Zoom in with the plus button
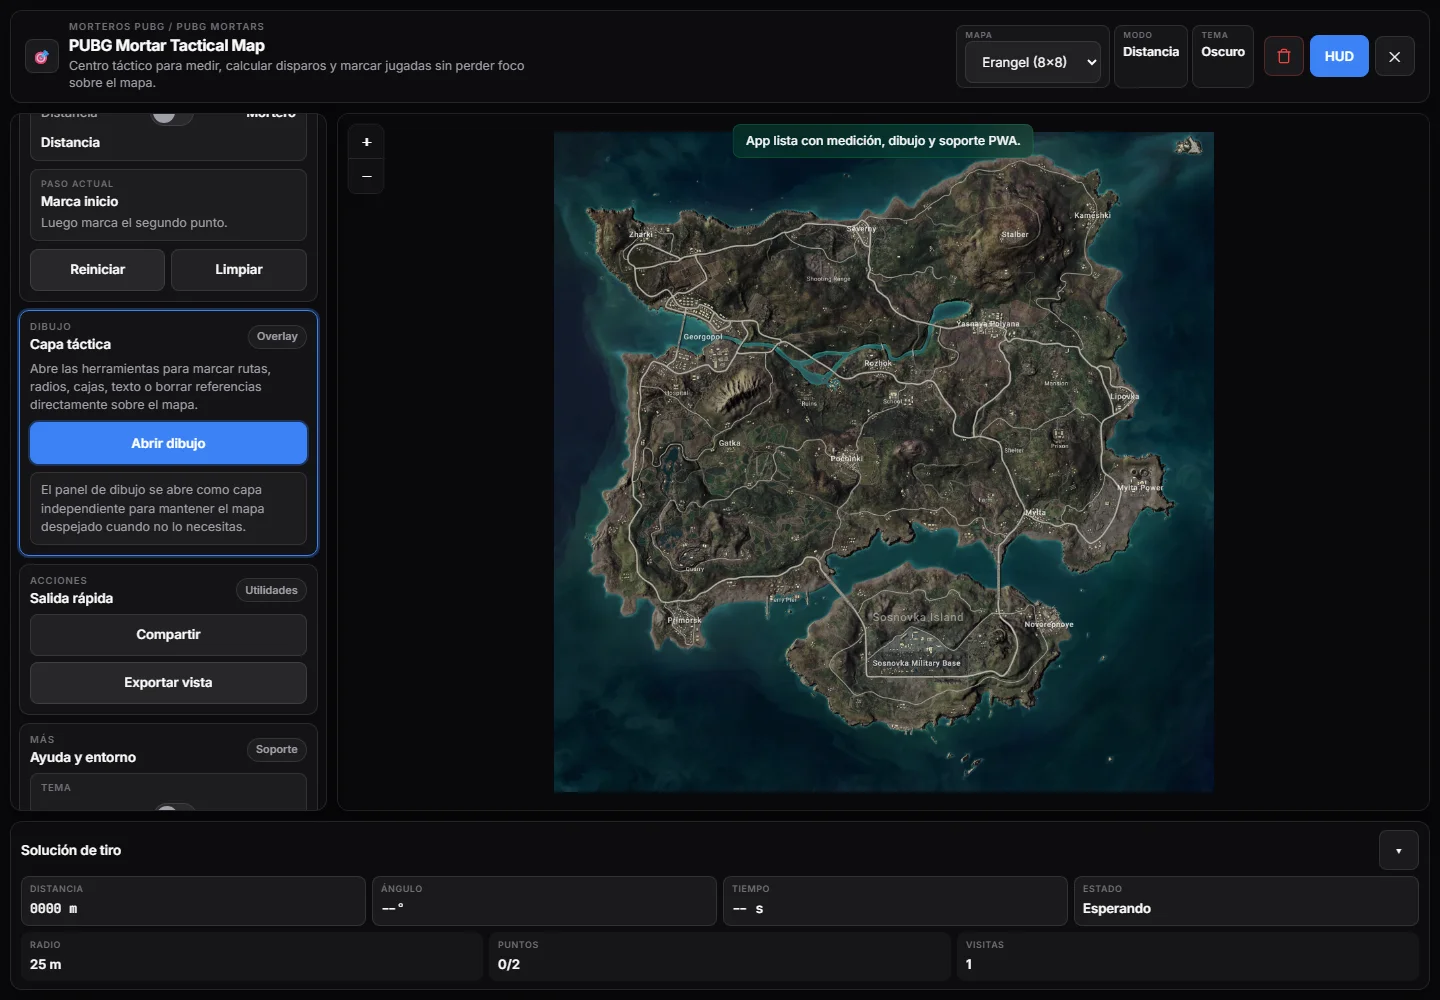 click(367, 142)
